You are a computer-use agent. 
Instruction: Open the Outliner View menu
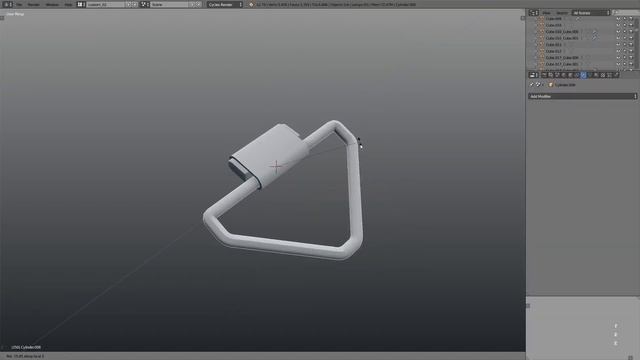(547, 13)
